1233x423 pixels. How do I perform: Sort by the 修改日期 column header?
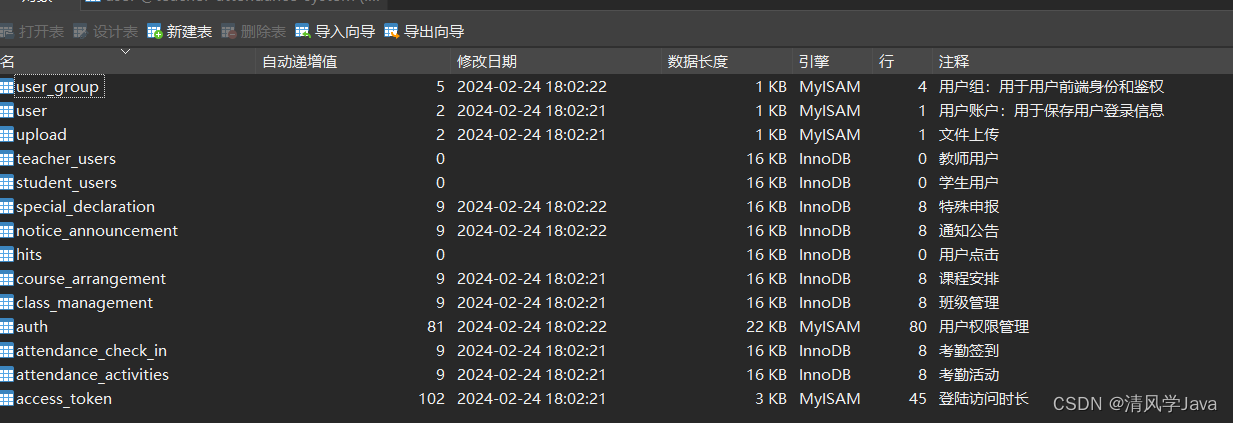[556, 62]
